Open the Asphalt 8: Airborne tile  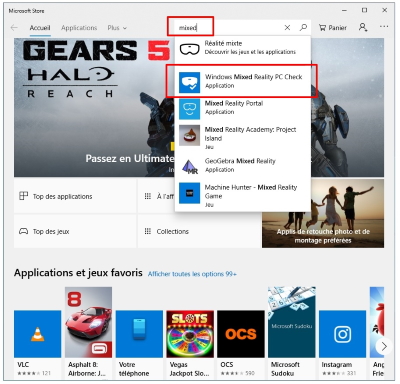88,332
